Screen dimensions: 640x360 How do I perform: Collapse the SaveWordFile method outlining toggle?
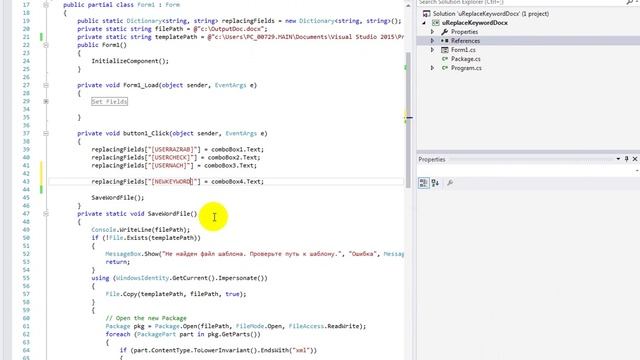point(46,213)
